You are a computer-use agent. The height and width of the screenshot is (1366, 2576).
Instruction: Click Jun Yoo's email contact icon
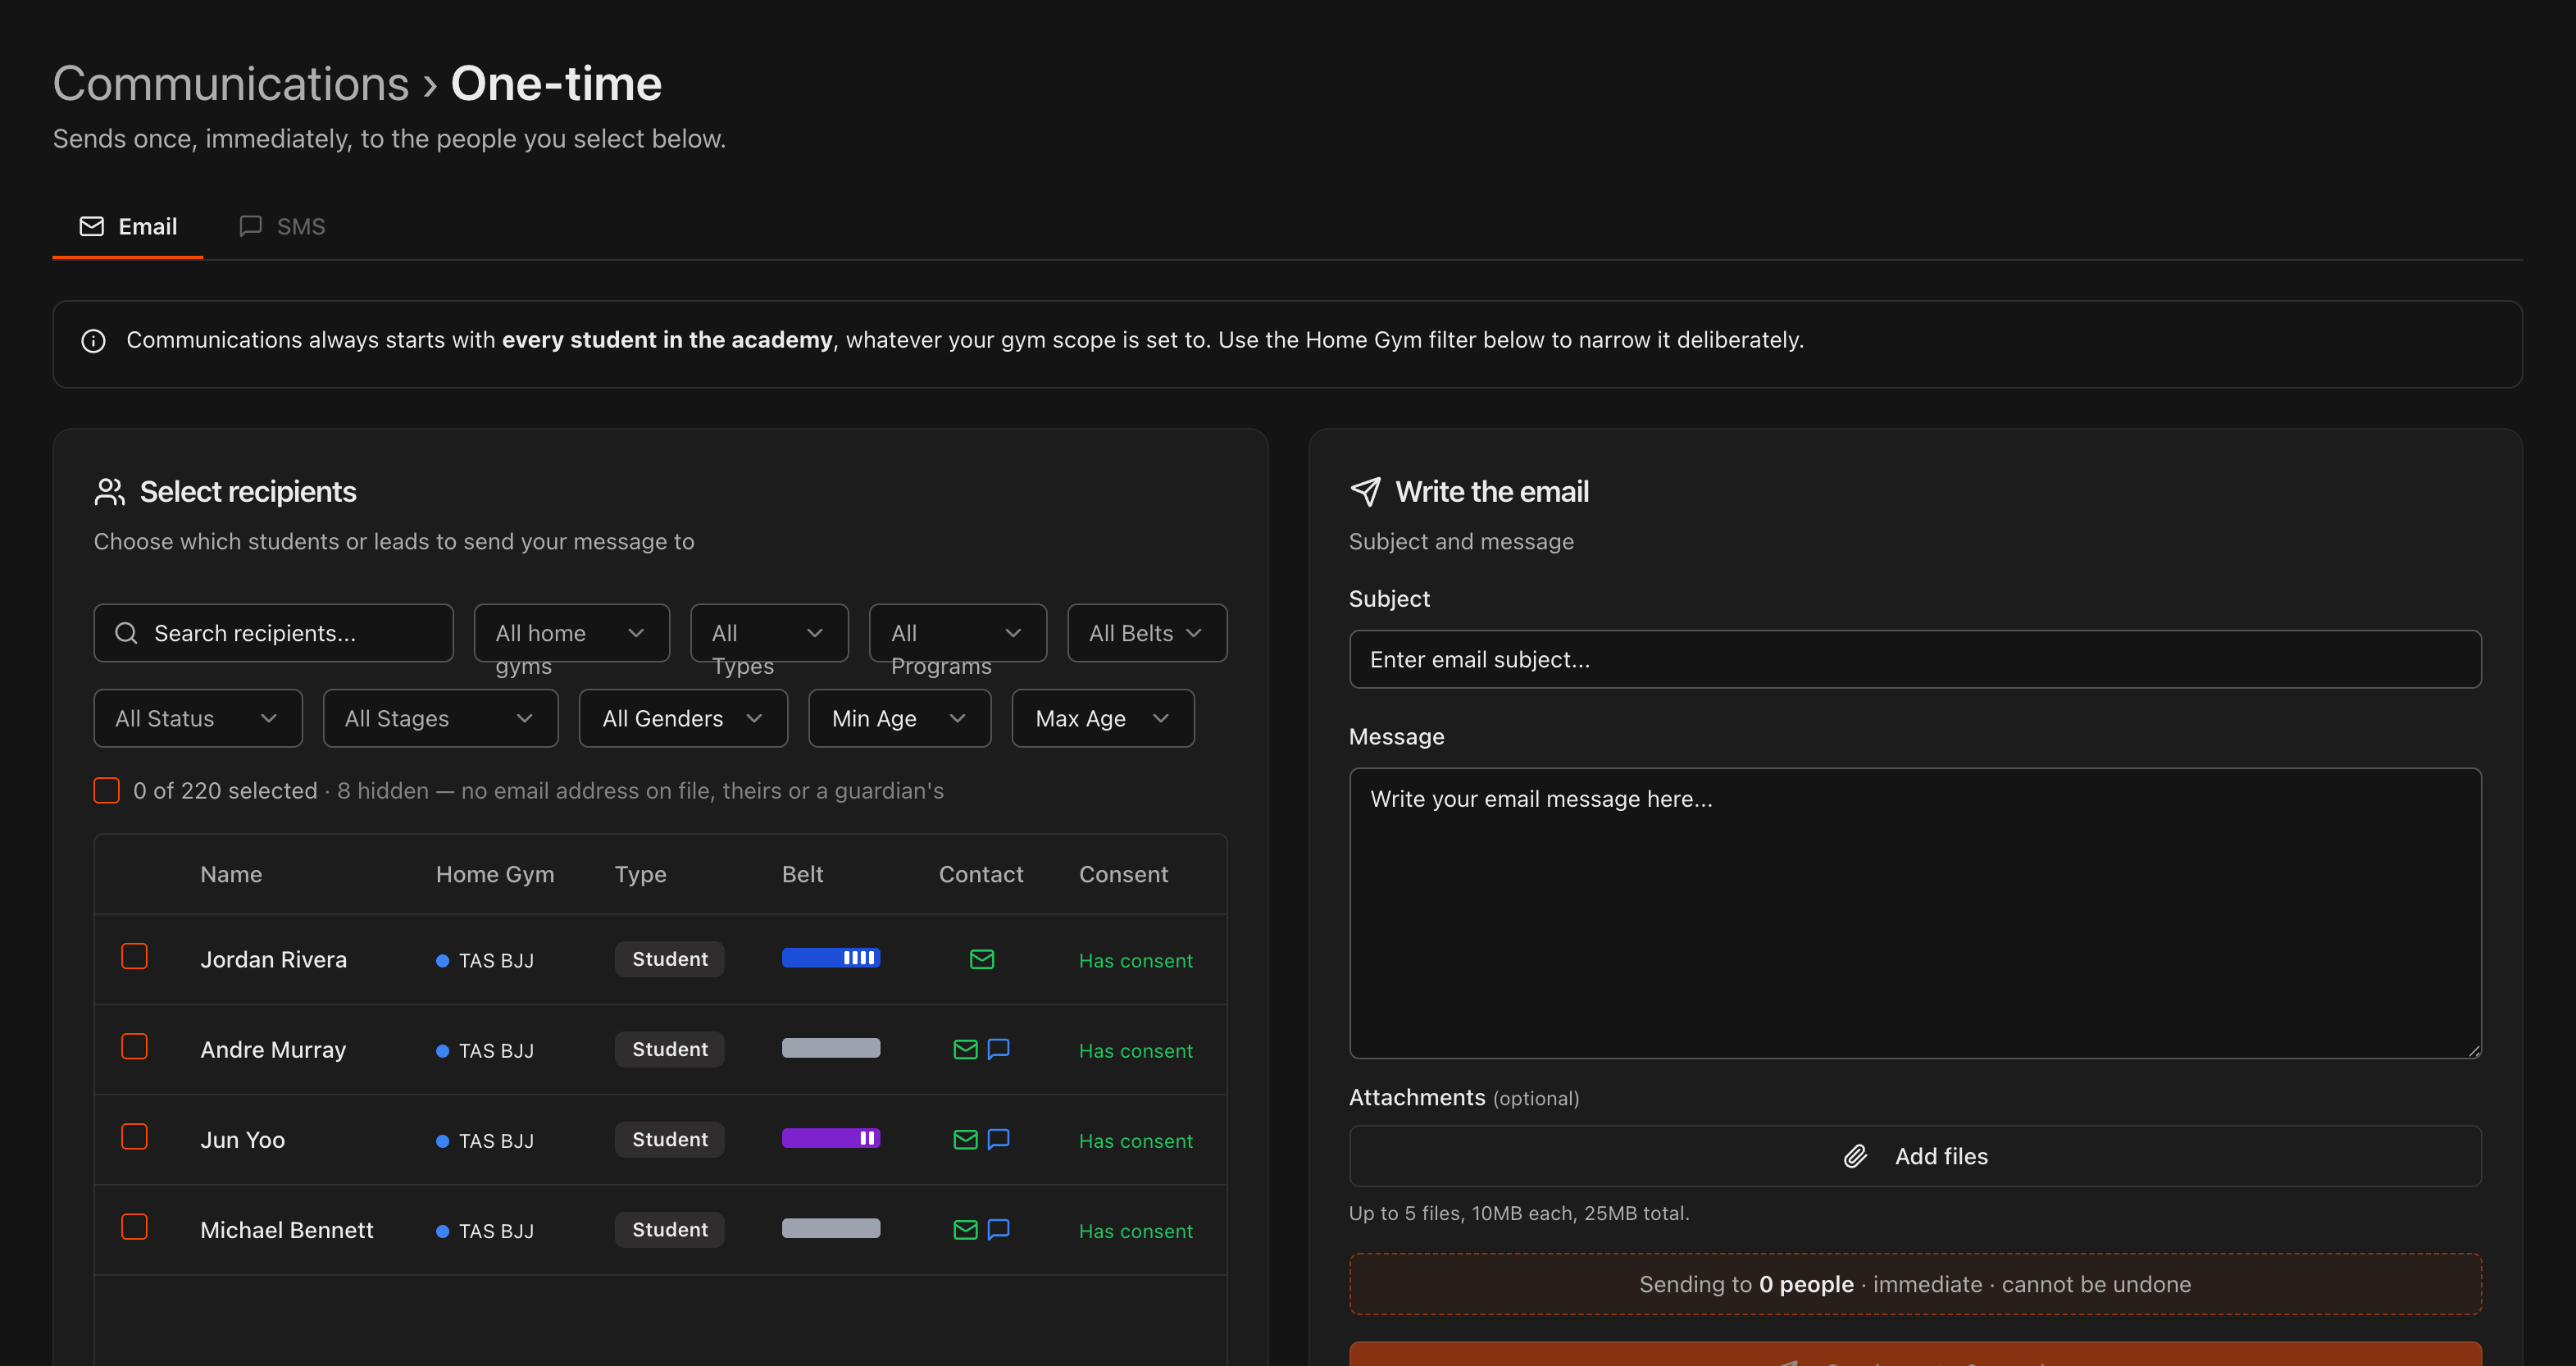pos(965,1140)
